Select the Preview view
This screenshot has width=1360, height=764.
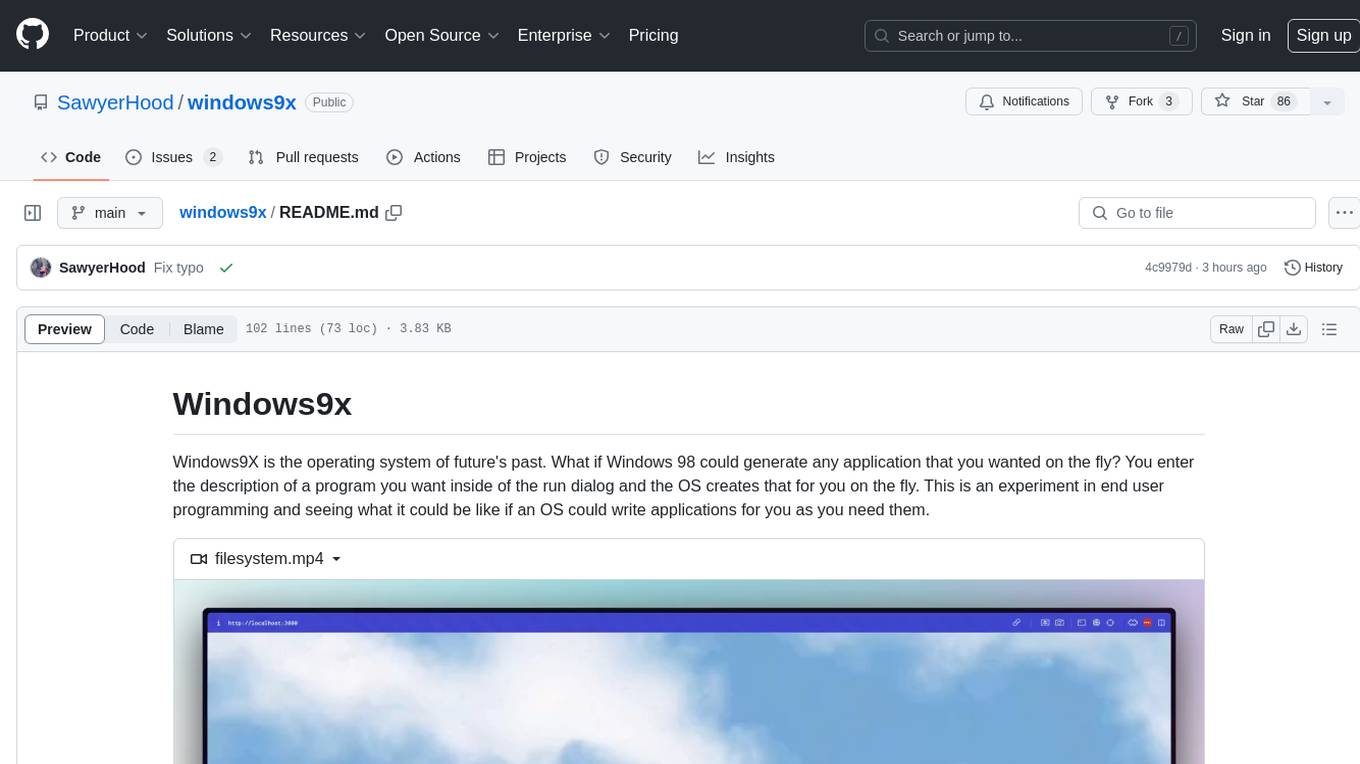[65, 329]
